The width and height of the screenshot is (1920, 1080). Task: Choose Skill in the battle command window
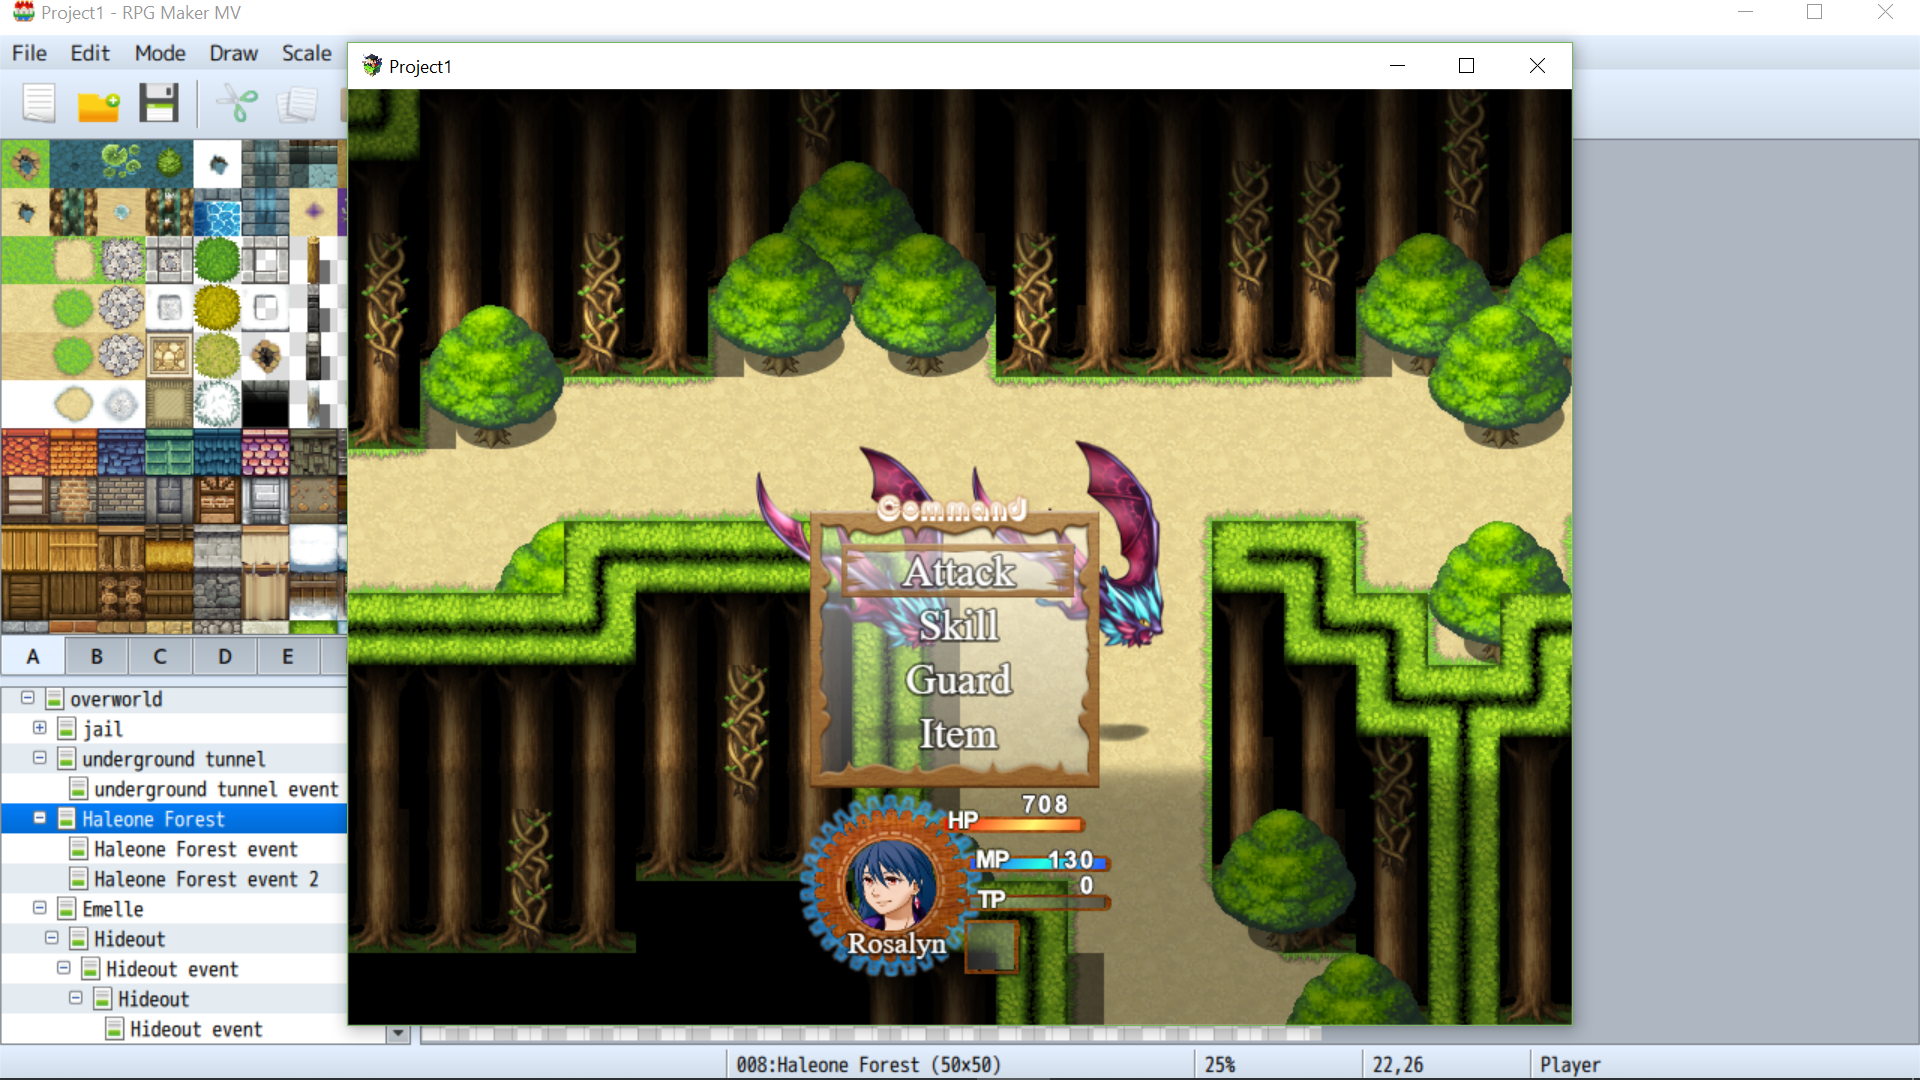(958, 626)
